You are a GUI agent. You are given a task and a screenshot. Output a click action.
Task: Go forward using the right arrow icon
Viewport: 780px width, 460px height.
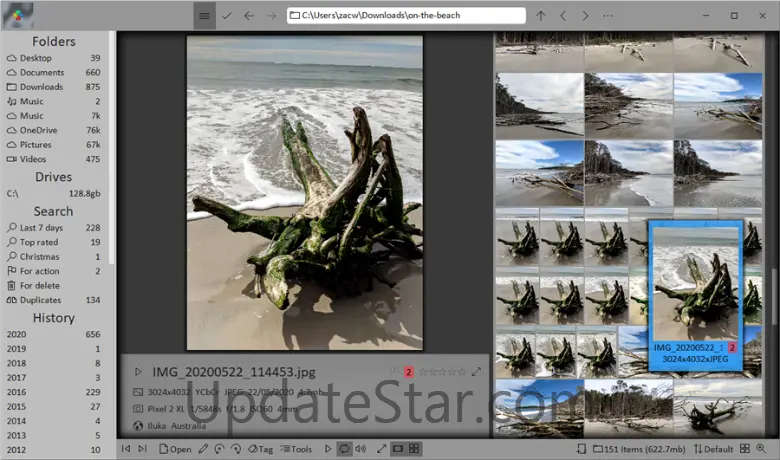(271, 15)
